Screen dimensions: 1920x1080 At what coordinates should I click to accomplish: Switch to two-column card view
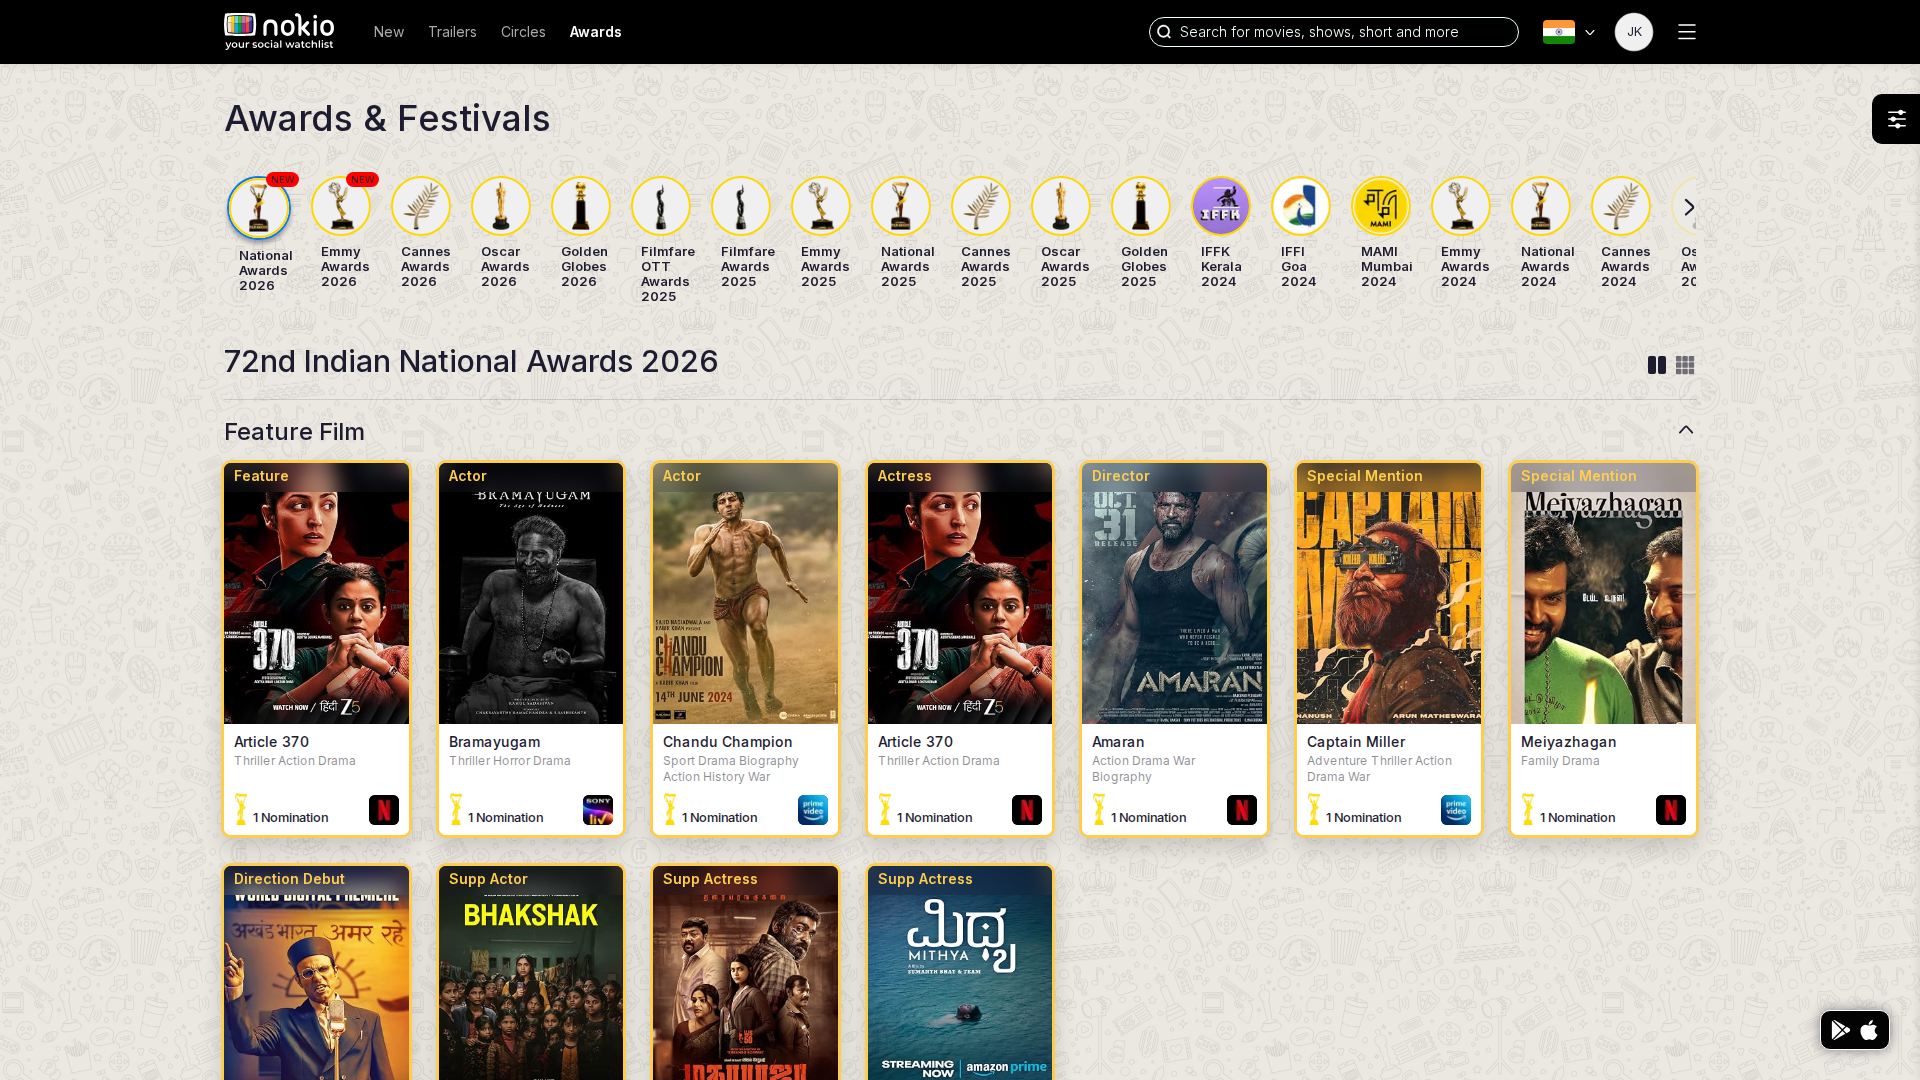pos(1657,366)
